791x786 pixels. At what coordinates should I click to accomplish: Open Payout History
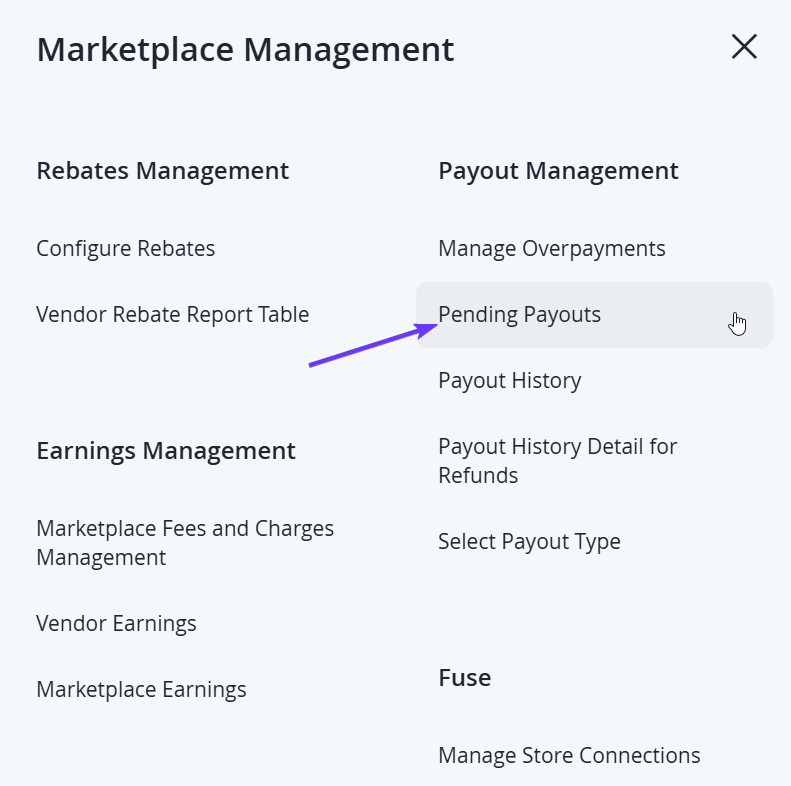tap(510, 381)
